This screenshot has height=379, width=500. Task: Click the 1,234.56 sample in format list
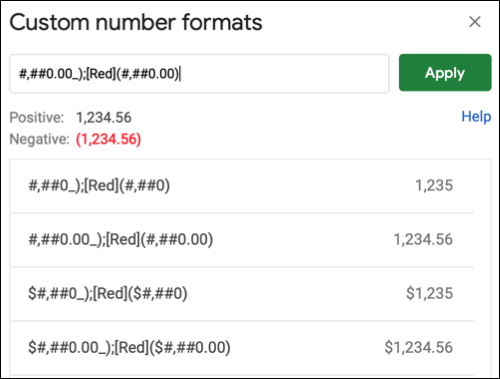pyautogui.click(x=423, y=239)
